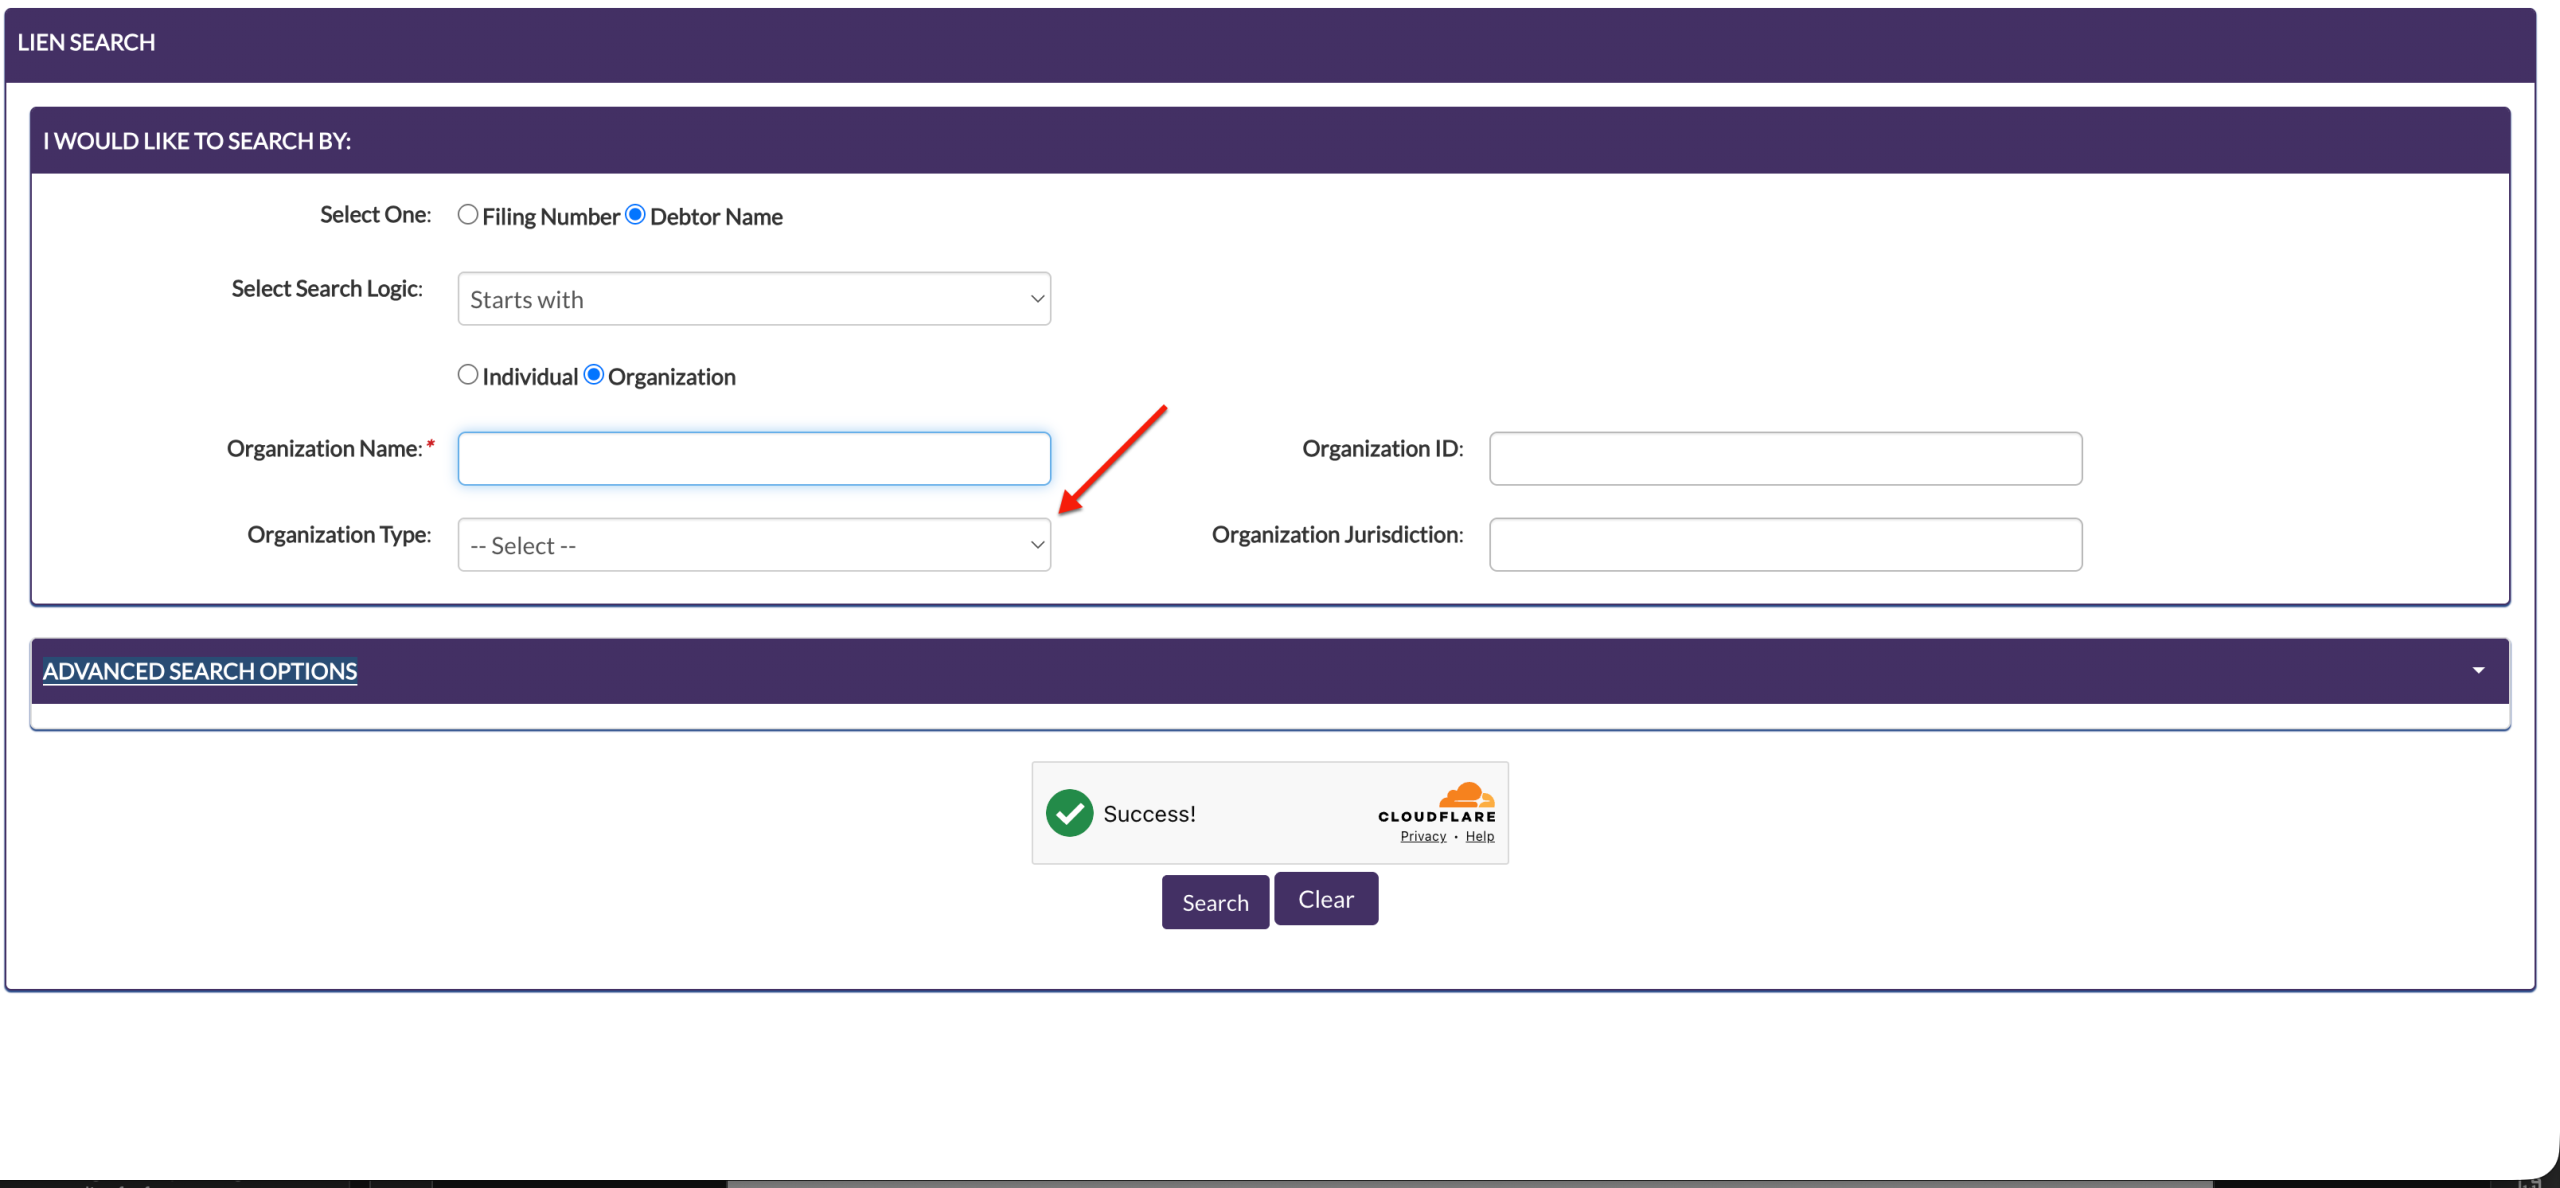Click the 'Success!' verification text
The image size is (2560, 1188).
pos(1149,814)
